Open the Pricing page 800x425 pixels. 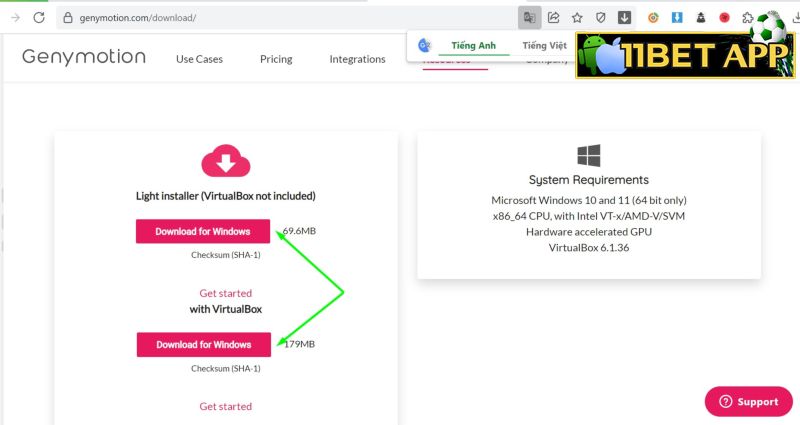[x=276, y=59]
